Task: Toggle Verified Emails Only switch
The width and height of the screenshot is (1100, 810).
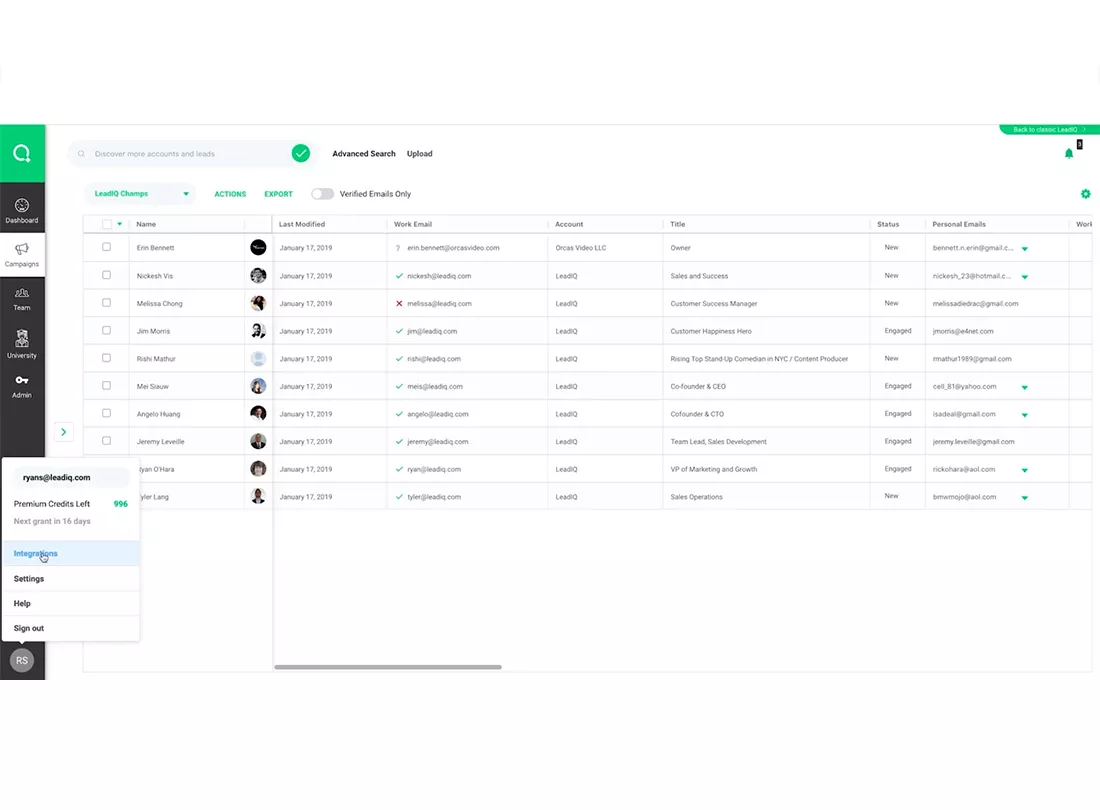Action: coord(322,194)
